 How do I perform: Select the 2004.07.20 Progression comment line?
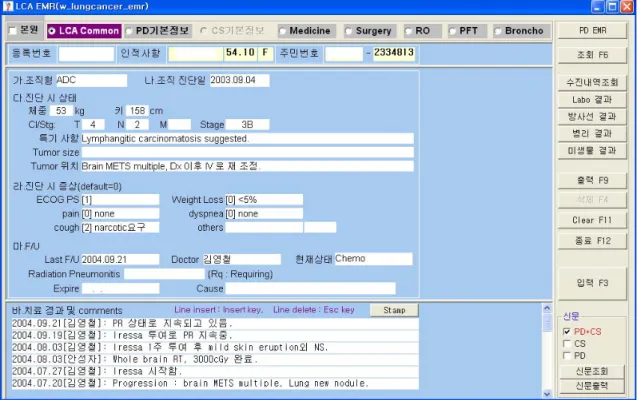point(215,383)
